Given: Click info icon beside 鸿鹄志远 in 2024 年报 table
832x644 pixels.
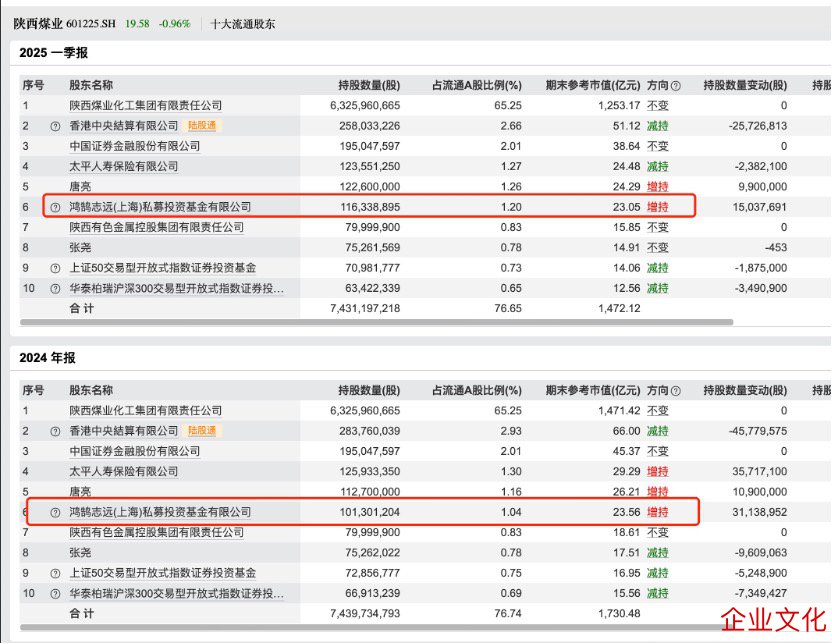Looking at the screenshot, I should click(x=55, y=512).
